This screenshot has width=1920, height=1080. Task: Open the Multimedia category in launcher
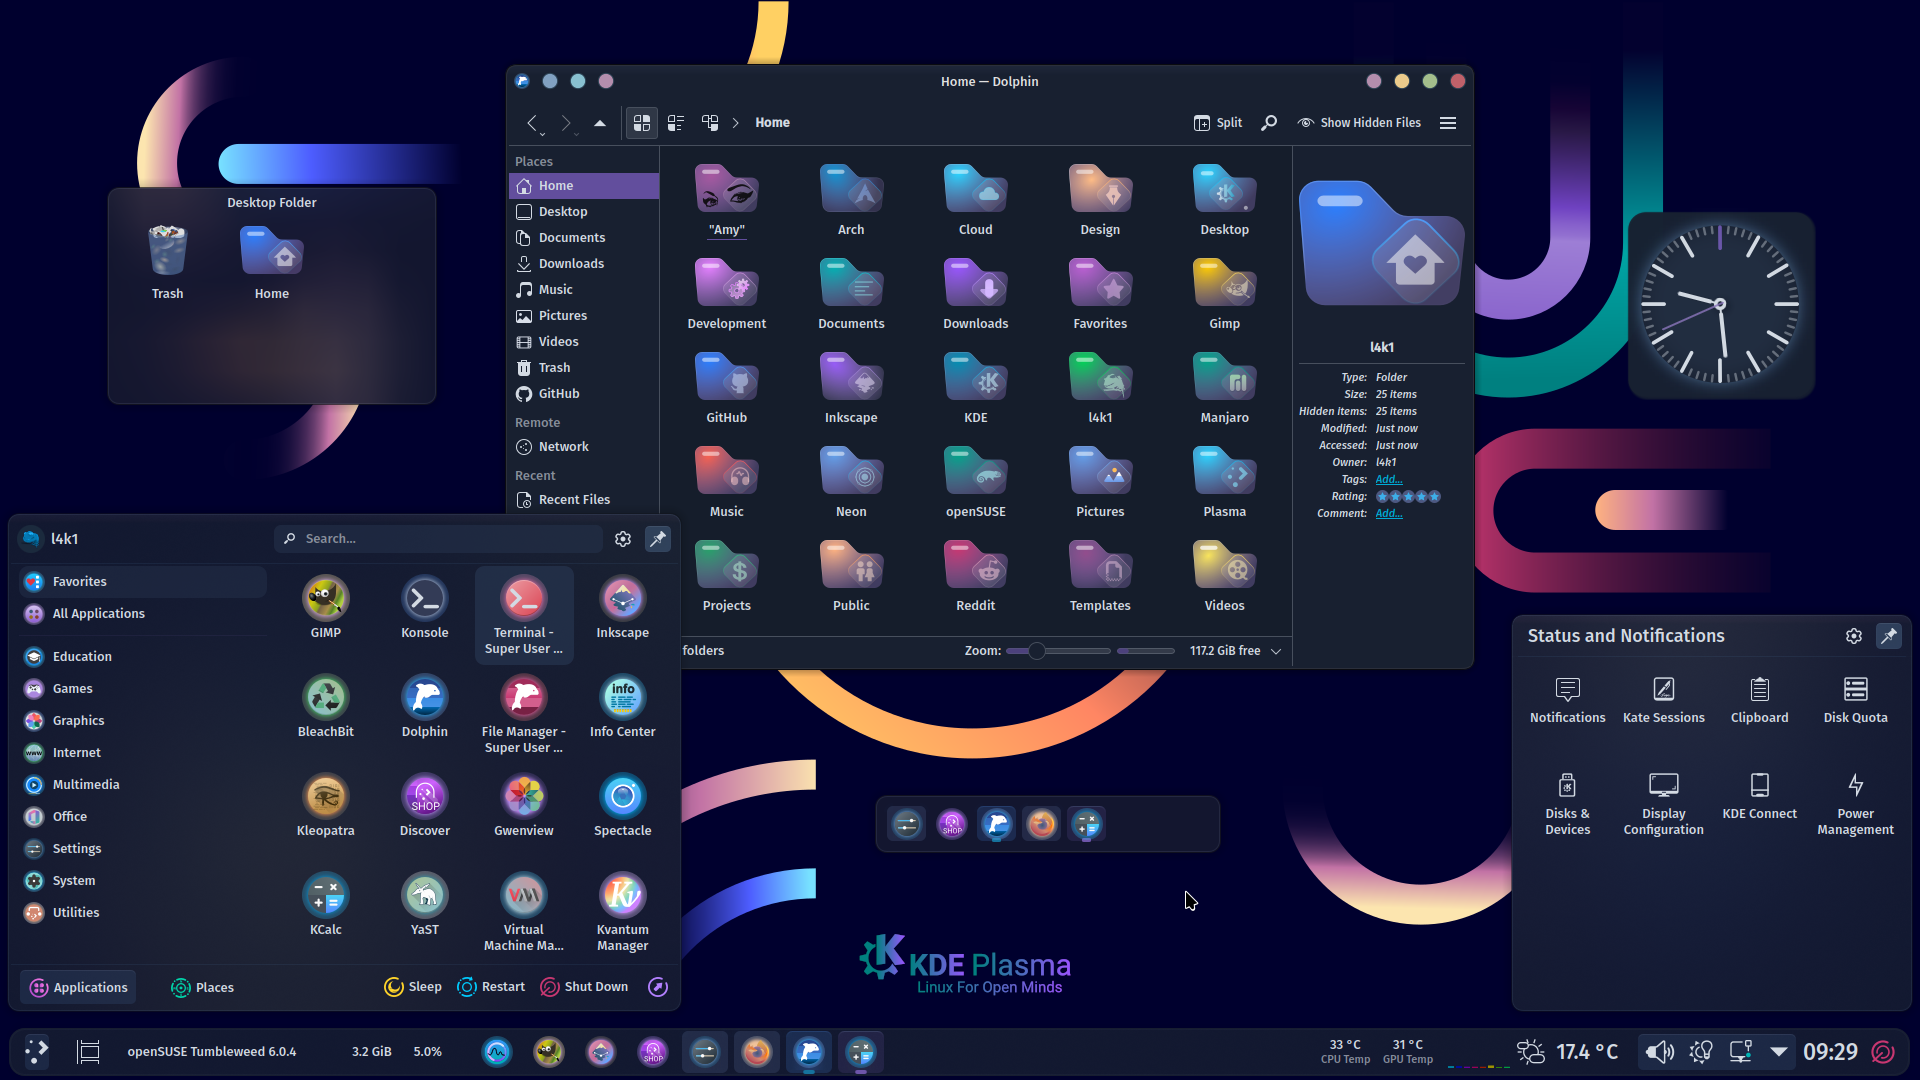pyautogui.click(x=142, y=784)
